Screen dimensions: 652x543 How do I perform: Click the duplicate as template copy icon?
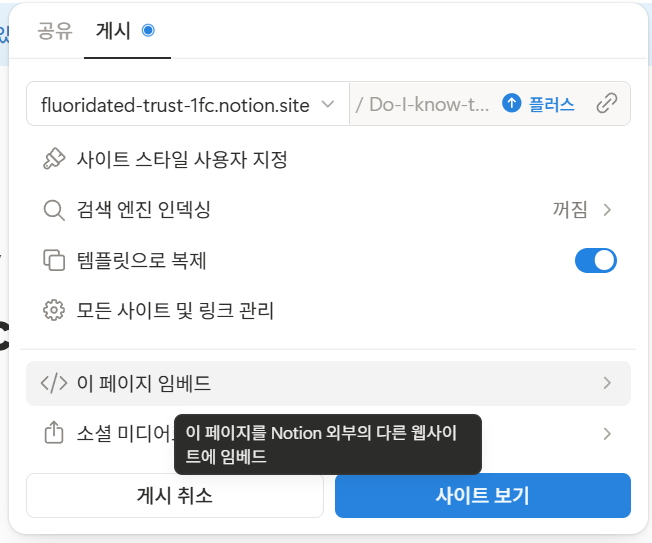(54, 260)
